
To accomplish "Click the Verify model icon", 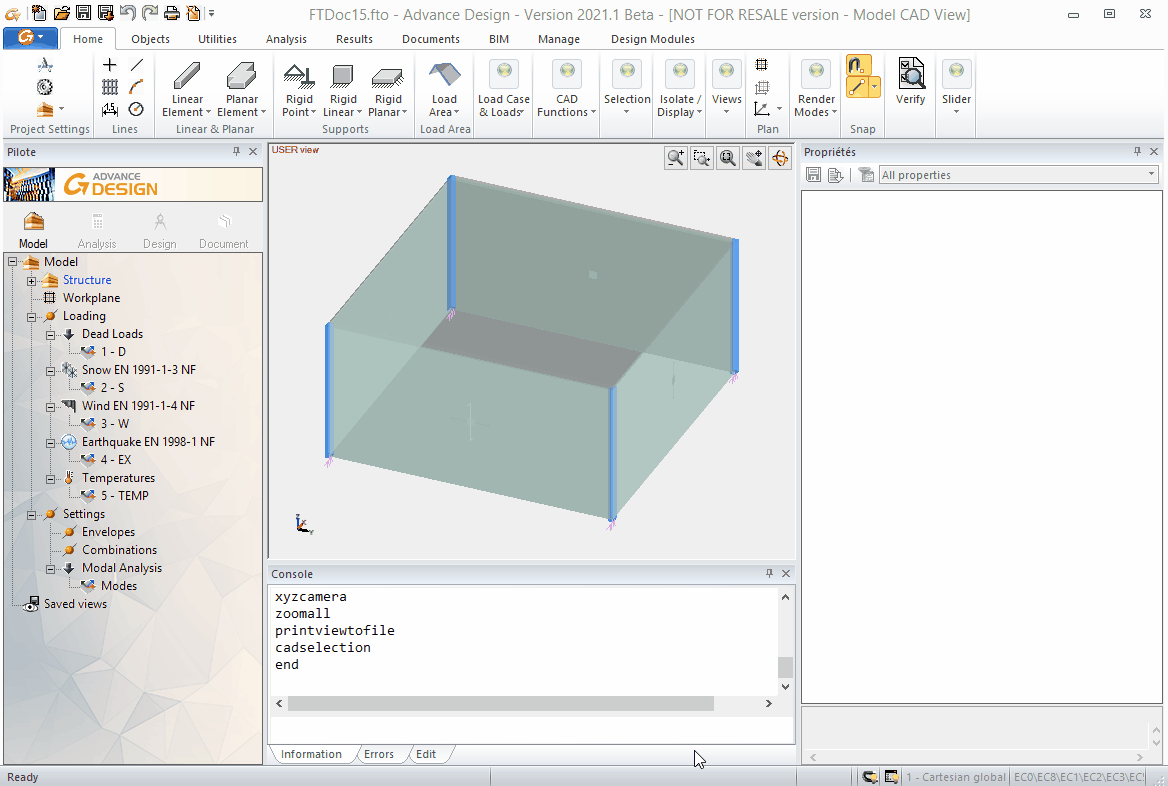I will click(x=910, y=74).
